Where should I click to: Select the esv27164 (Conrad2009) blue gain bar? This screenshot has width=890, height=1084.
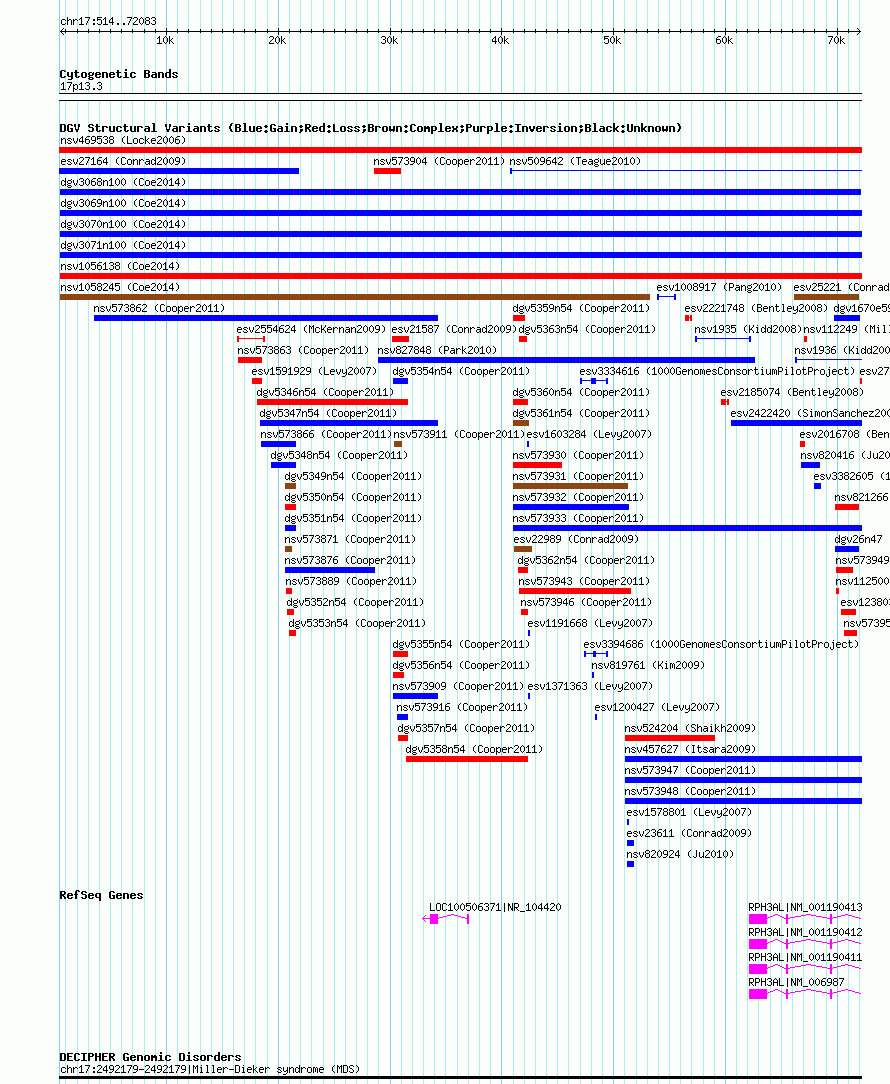point(179,171)
